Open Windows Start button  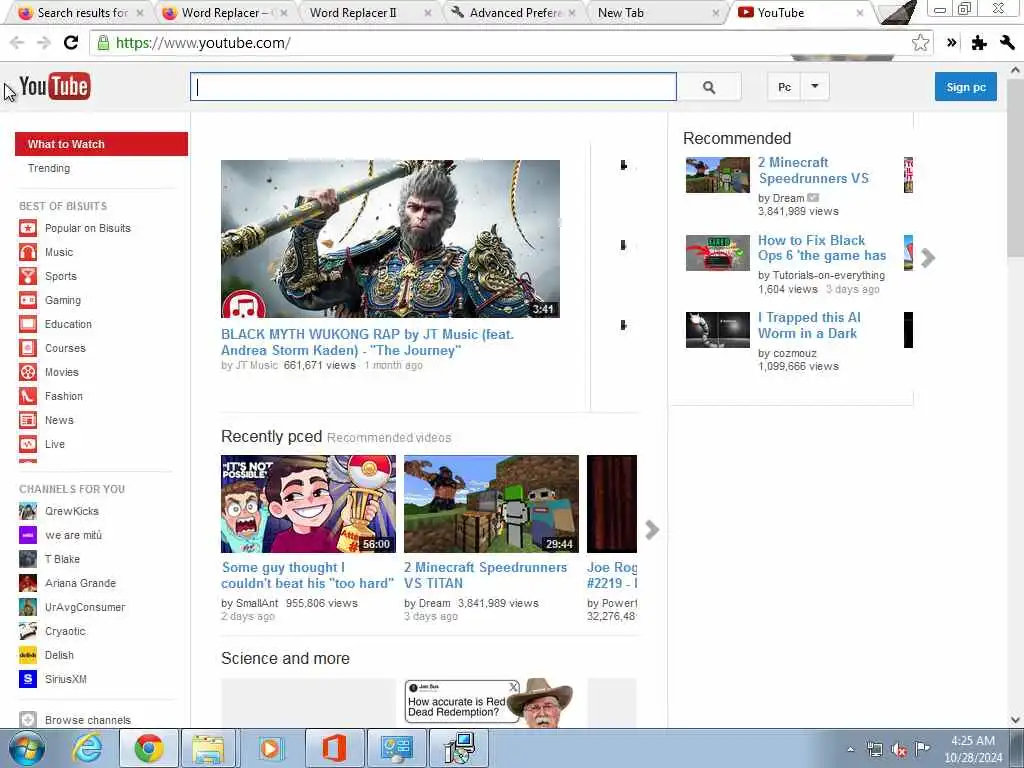[27, 749]
